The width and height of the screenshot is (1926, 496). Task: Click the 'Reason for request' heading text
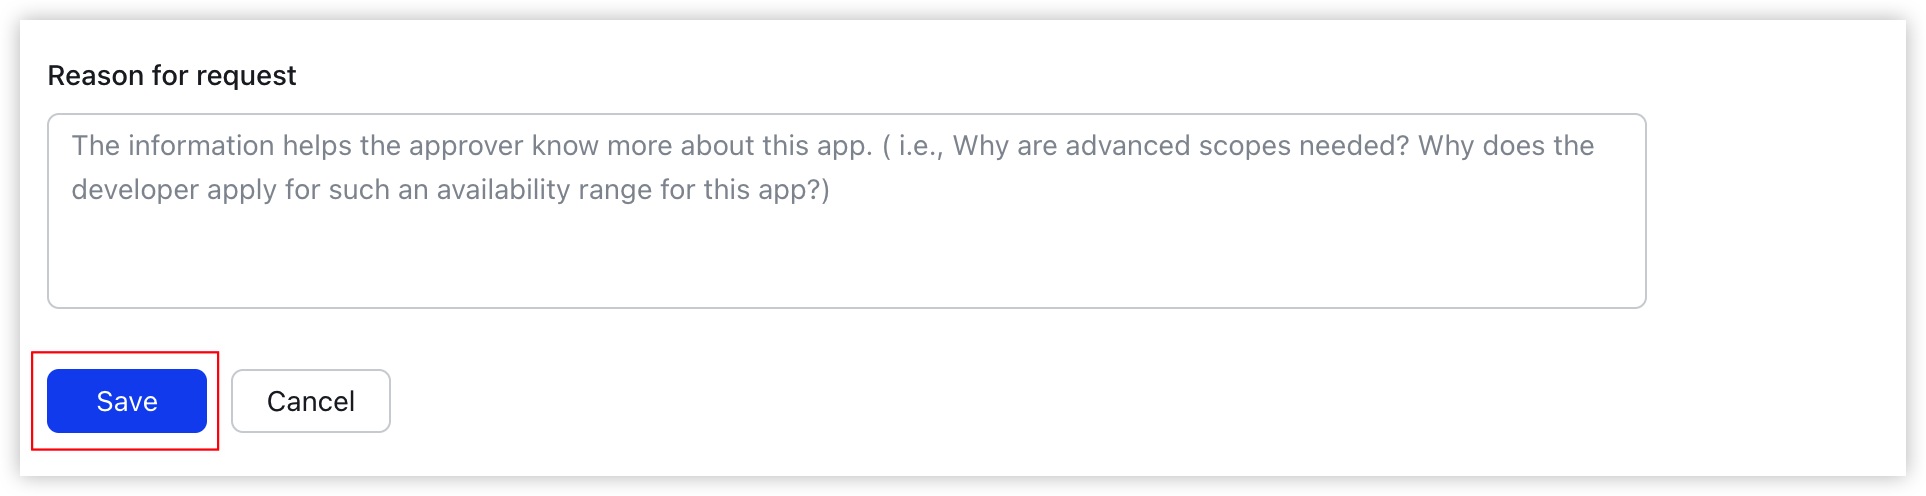[x=172, y=75]
